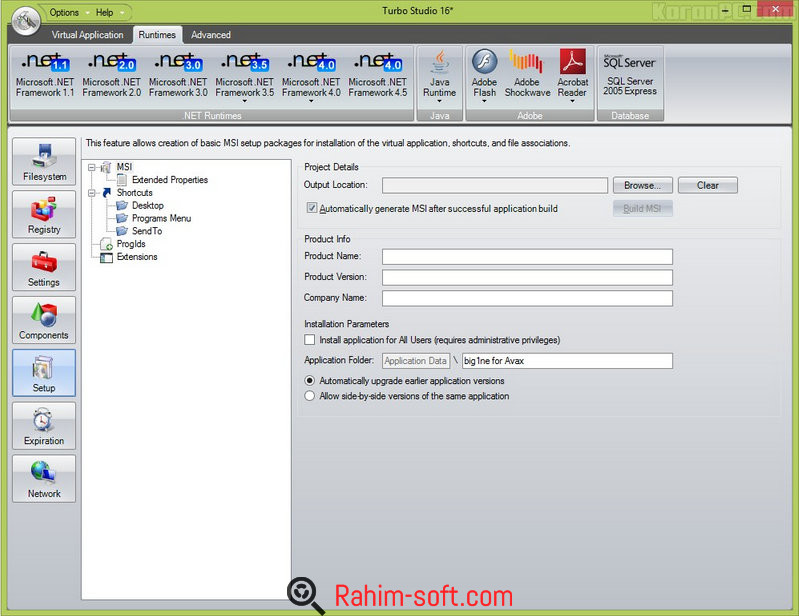This screenshot has width=799, height=616.
Task: Open the Setup panel
Action: [44, 373]
